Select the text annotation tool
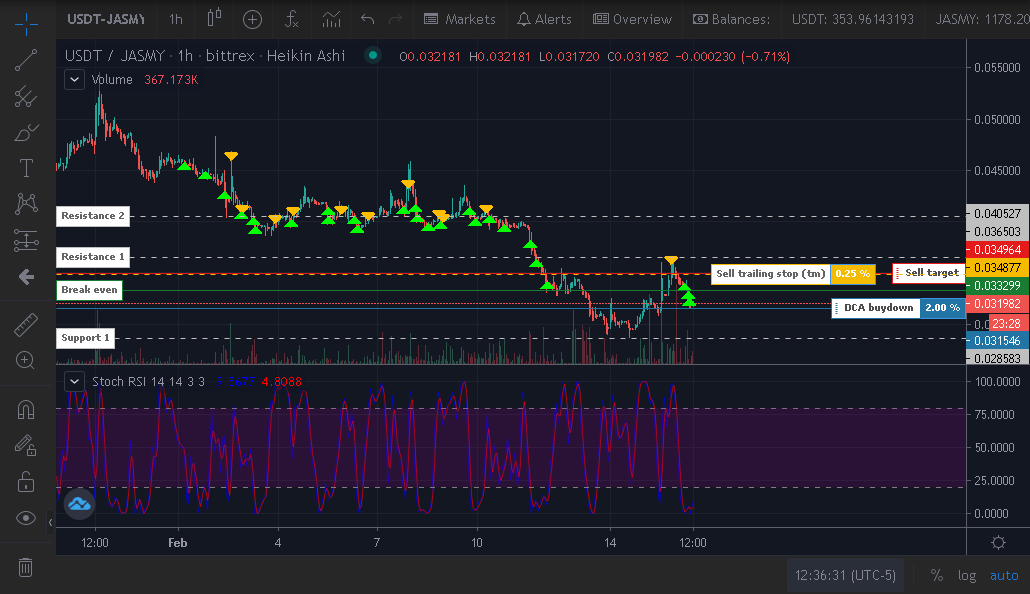The height and width of the screenshot is (594, 1030). (x=26, y=168)
